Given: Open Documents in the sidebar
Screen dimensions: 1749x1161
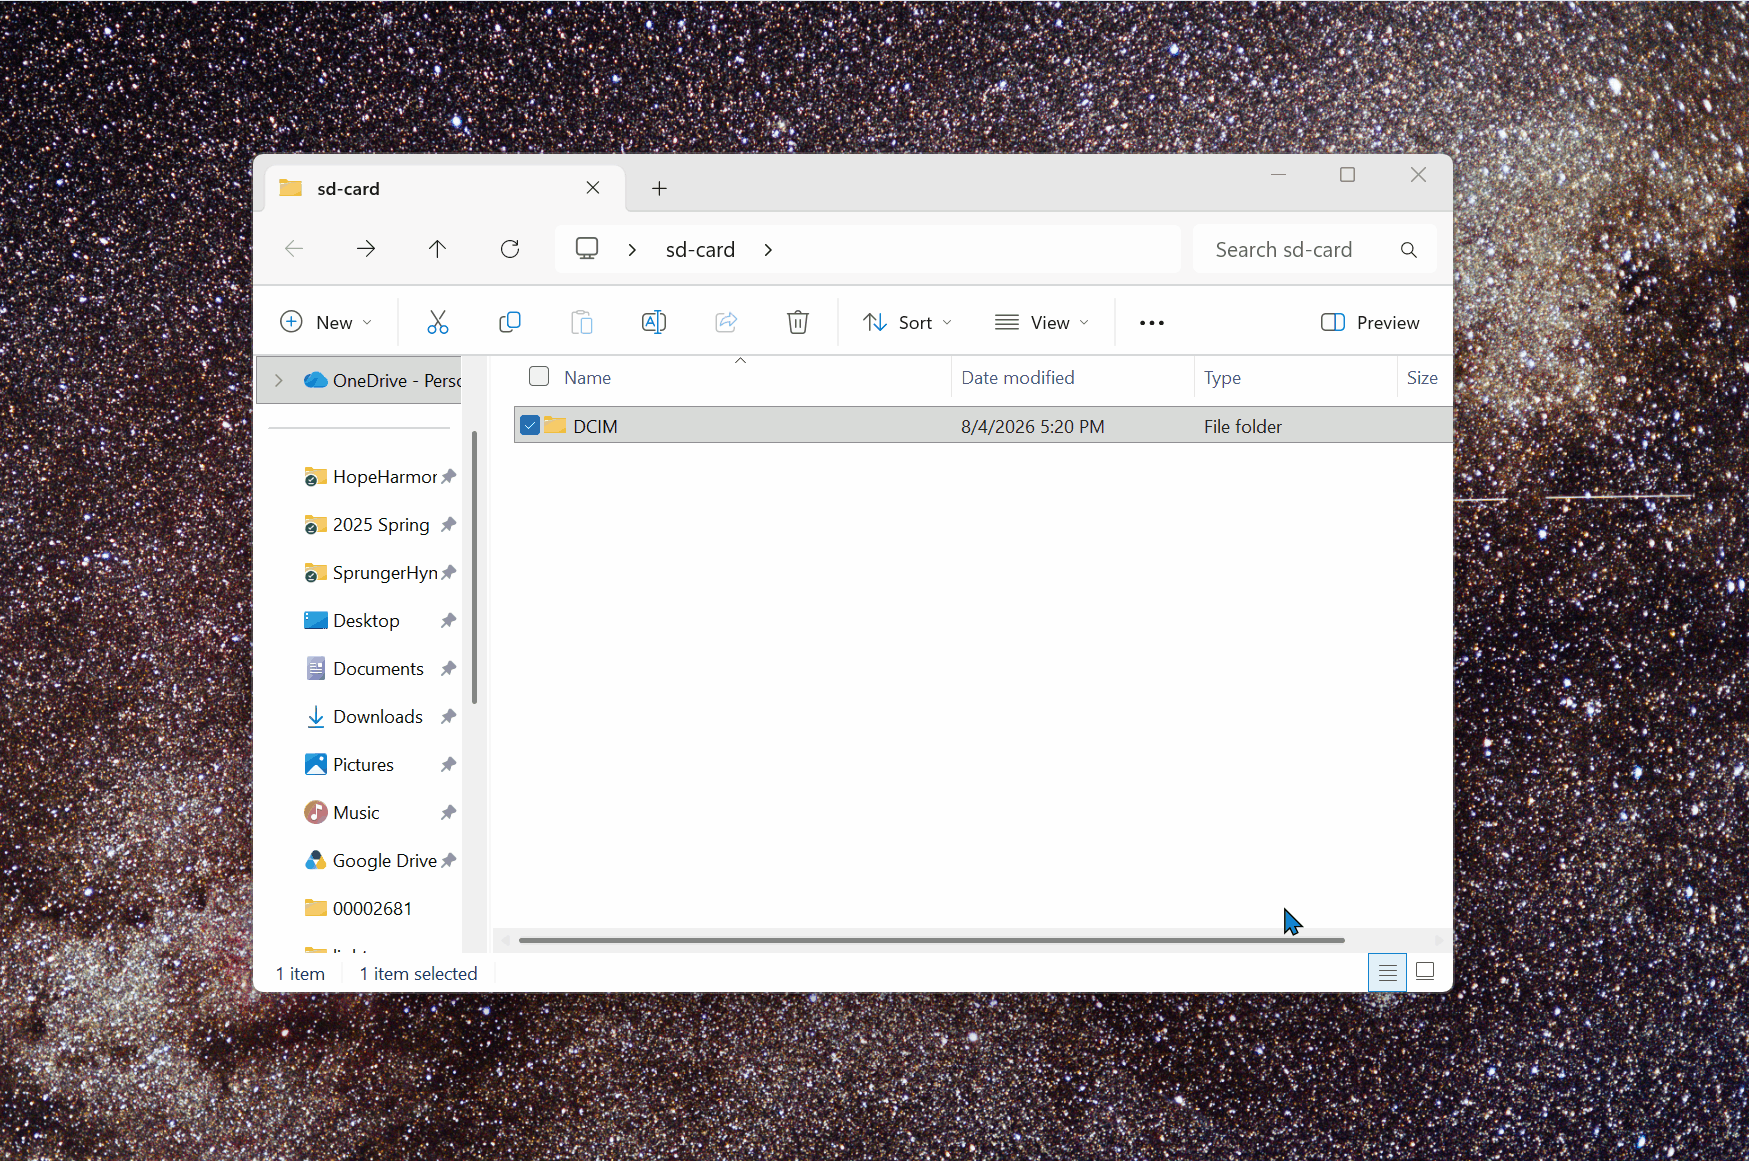Looking at the screenshot, I should pos(378,668).
